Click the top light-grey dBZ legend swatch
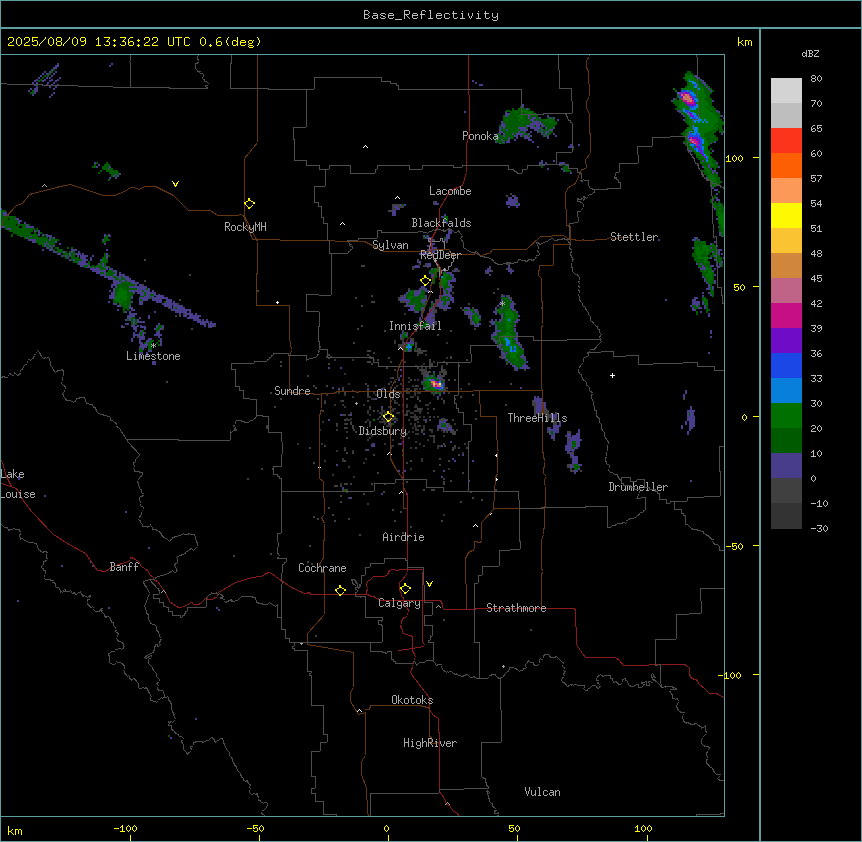Image resolution: width=862 pixels, height=842 pixels. point(786,91)
